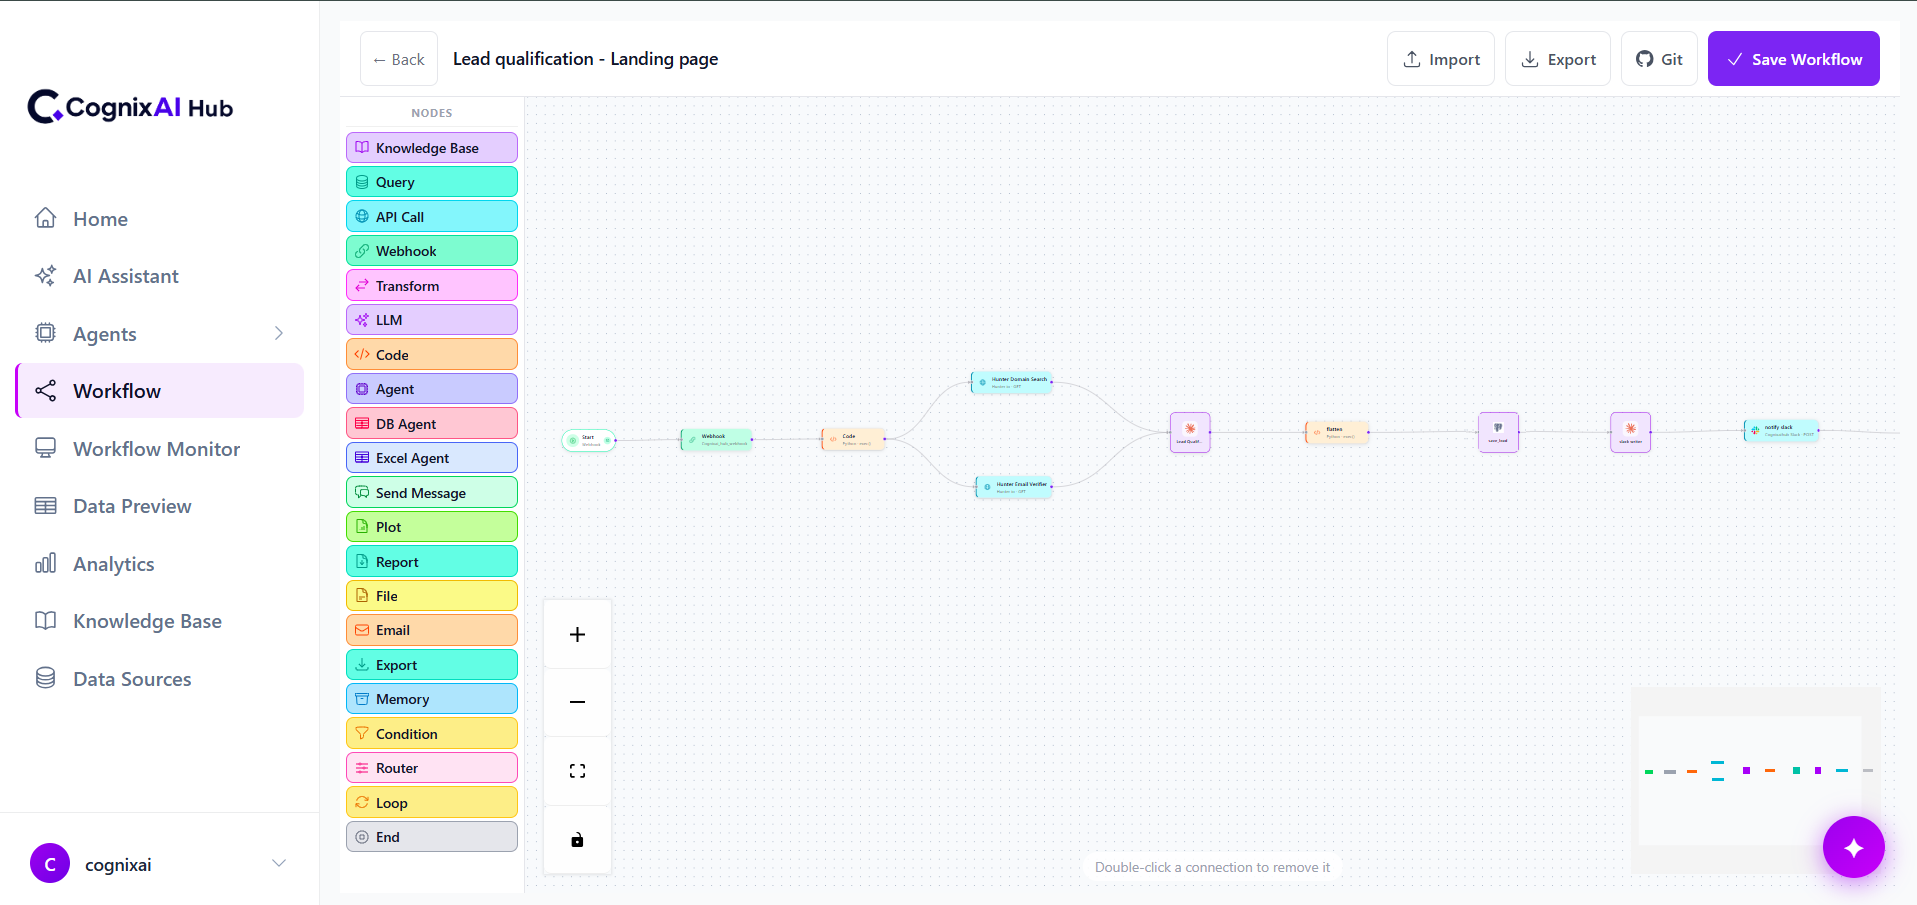
Task: Click the fit view control
Action: pyautogui.click(x=577, y=771)
